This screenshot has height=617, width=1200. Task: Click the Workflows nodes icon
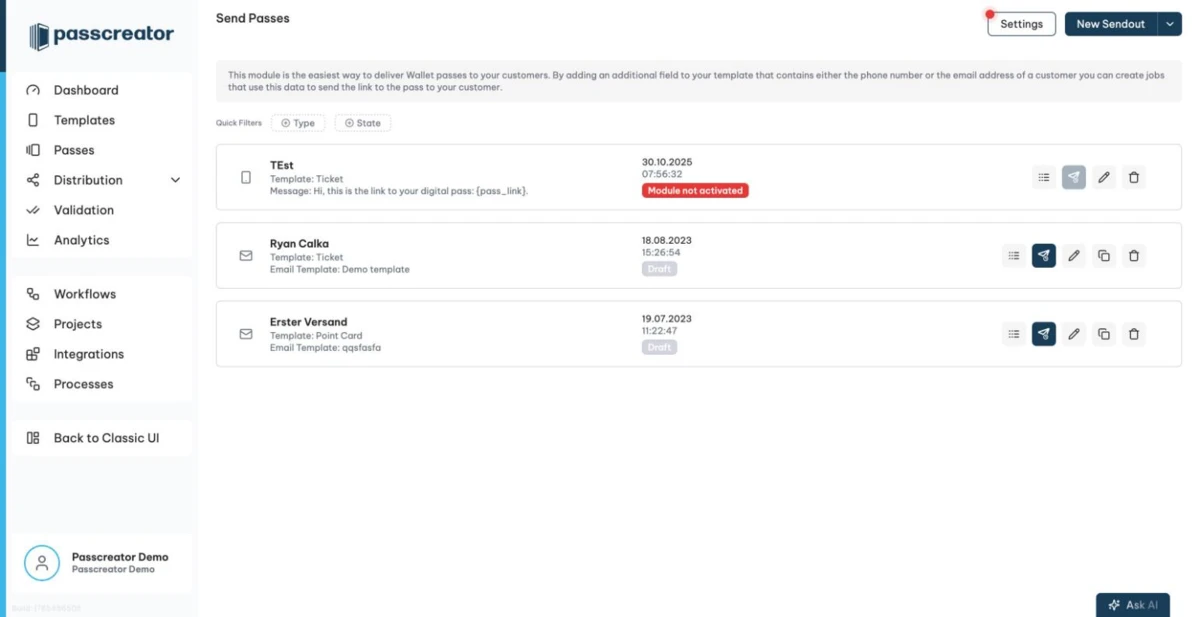33,294
